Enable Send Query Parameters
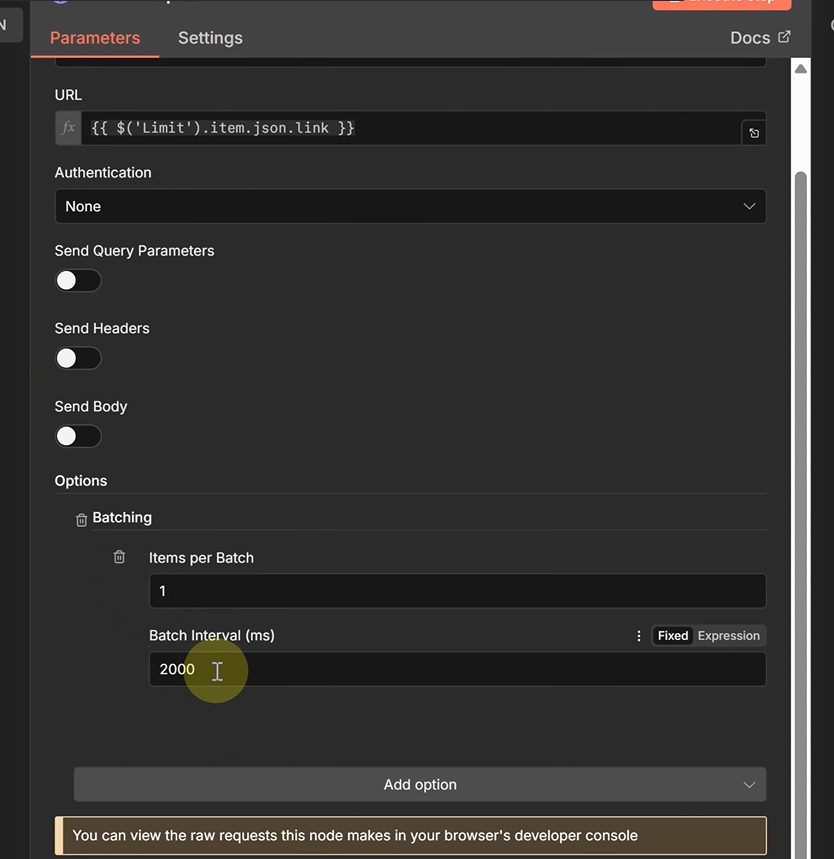The image size is (834, 859). pyautogui.click(x=78, y=281)
